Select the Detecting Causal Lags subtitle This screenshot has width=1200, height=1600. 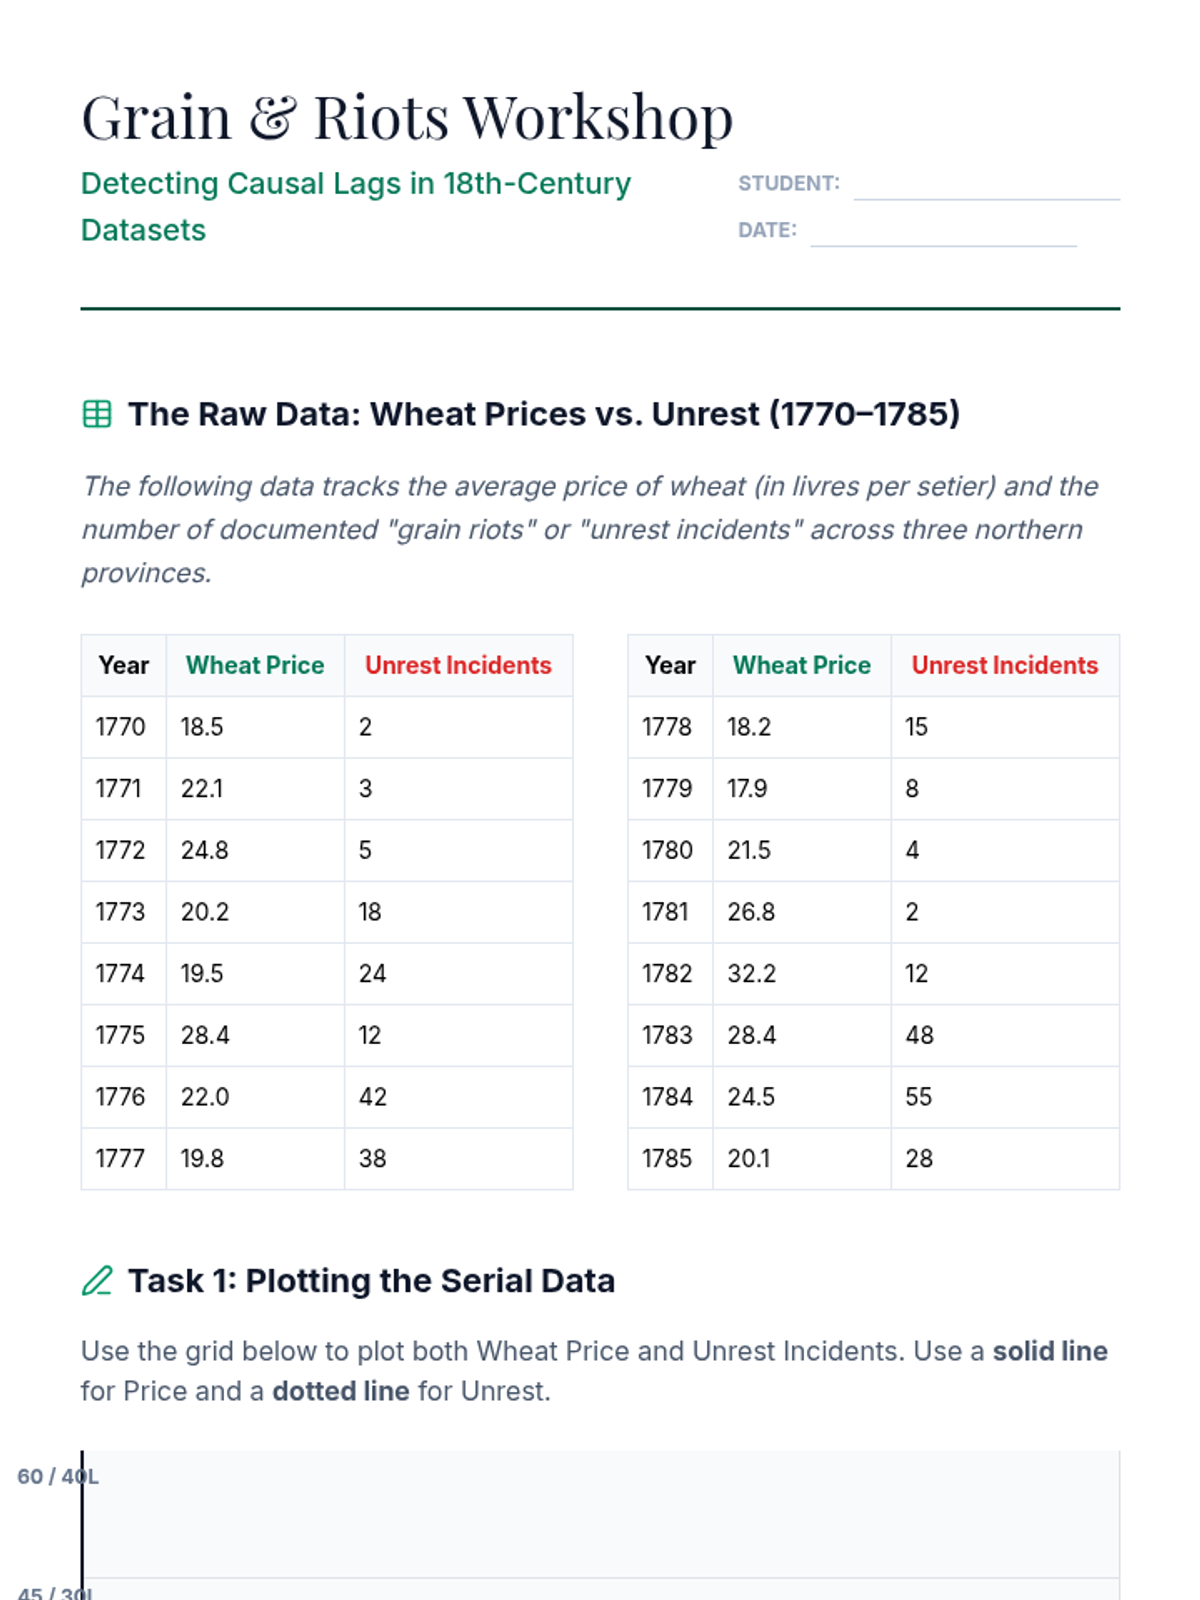[x=355, y=206]
